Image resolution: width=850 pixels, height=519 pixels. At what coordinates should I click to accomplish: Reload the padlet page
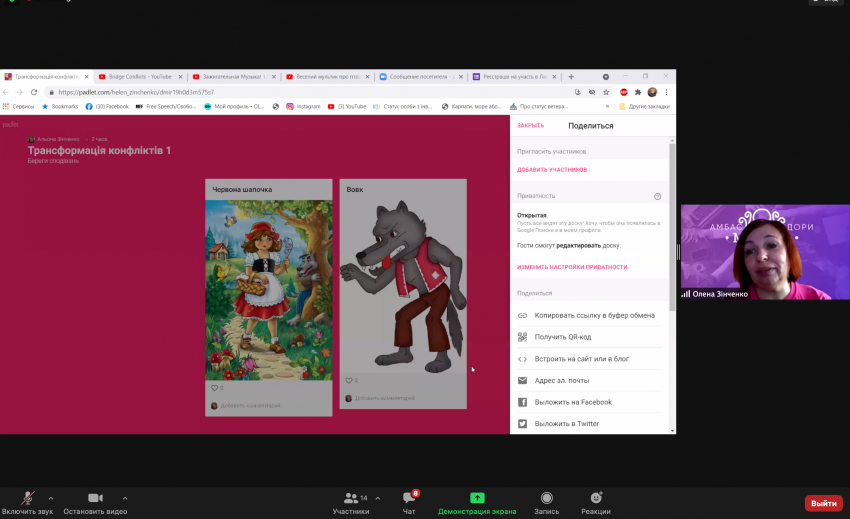[34, 92]
